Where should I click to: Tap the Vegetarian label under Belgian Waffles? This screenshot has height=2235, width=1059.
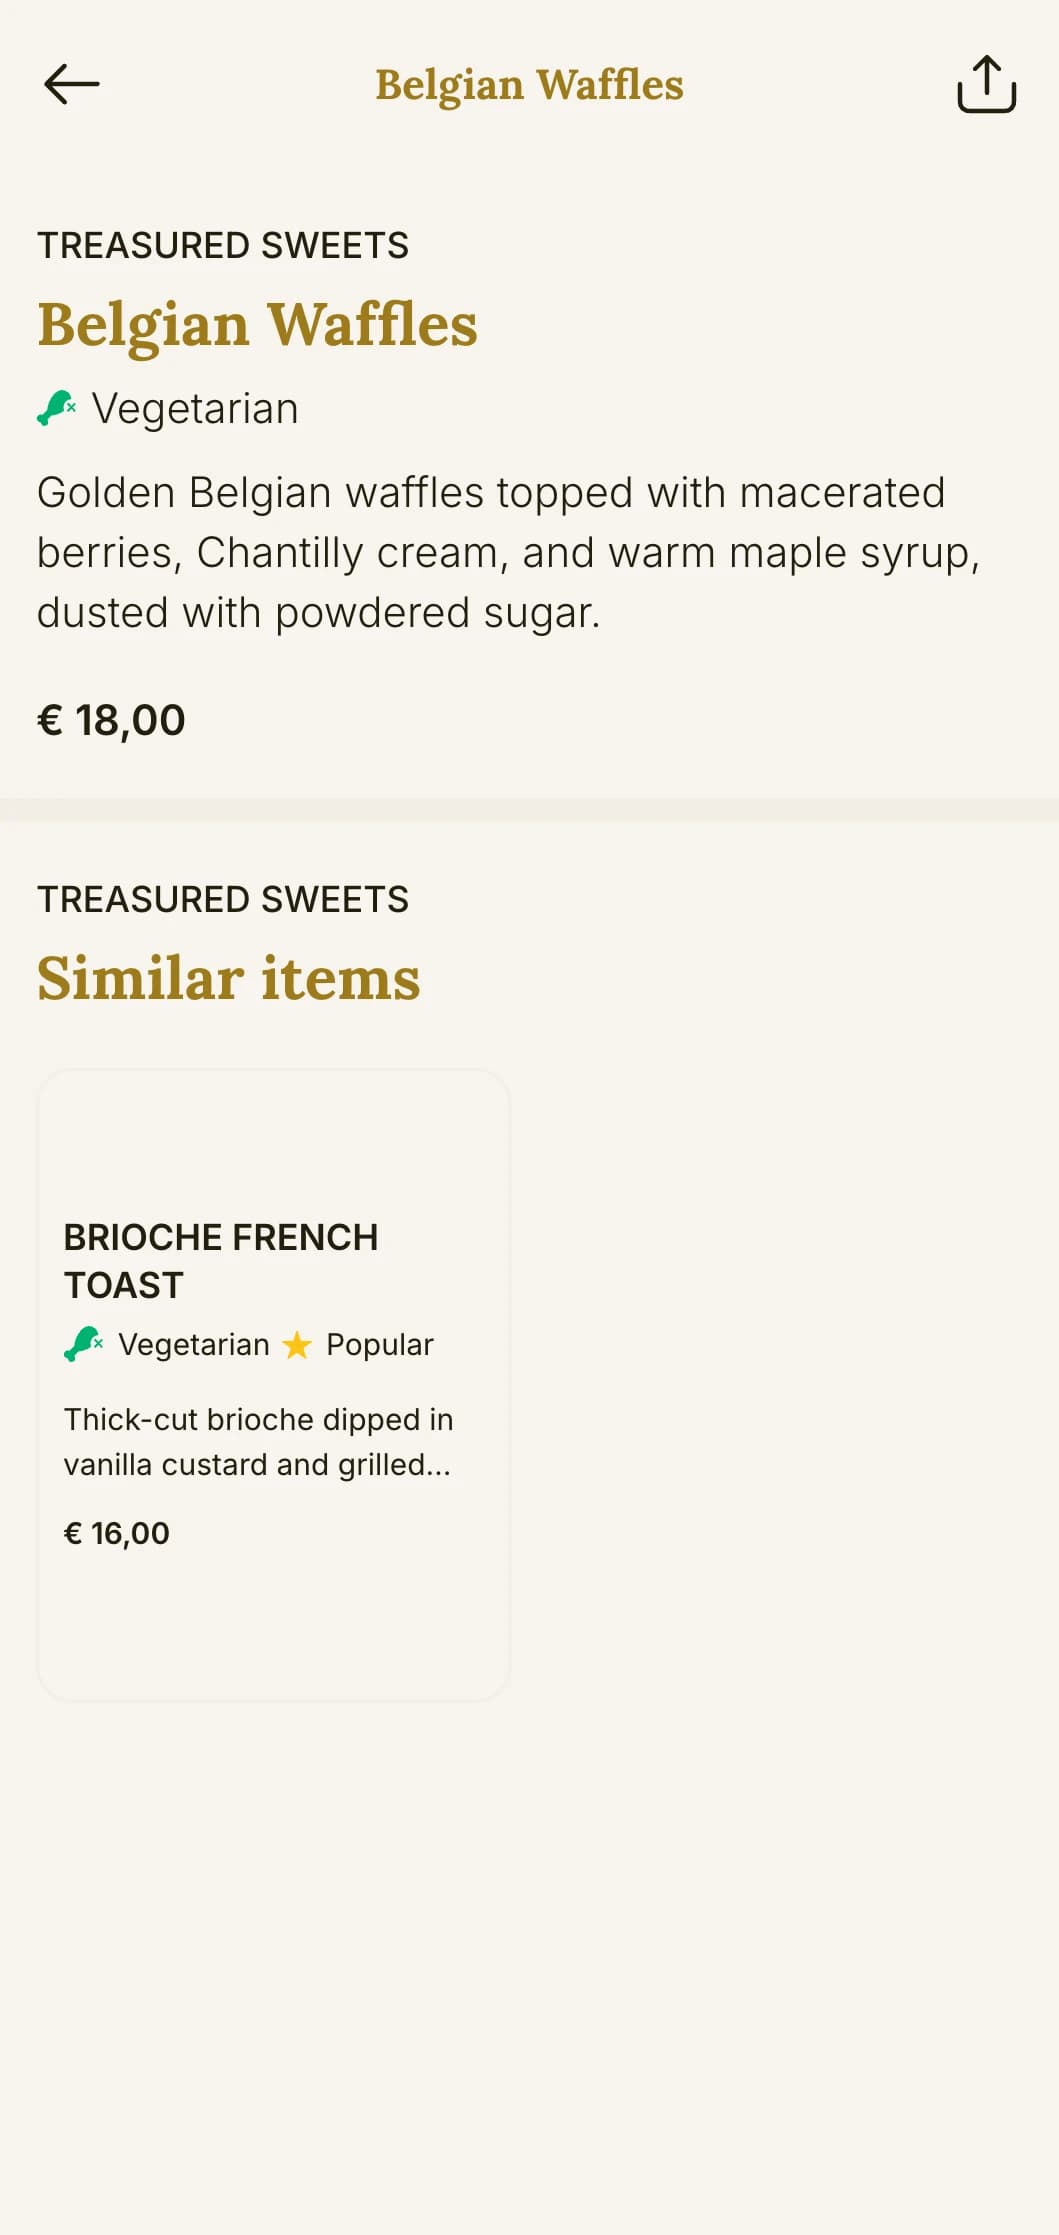pos(195,409)
